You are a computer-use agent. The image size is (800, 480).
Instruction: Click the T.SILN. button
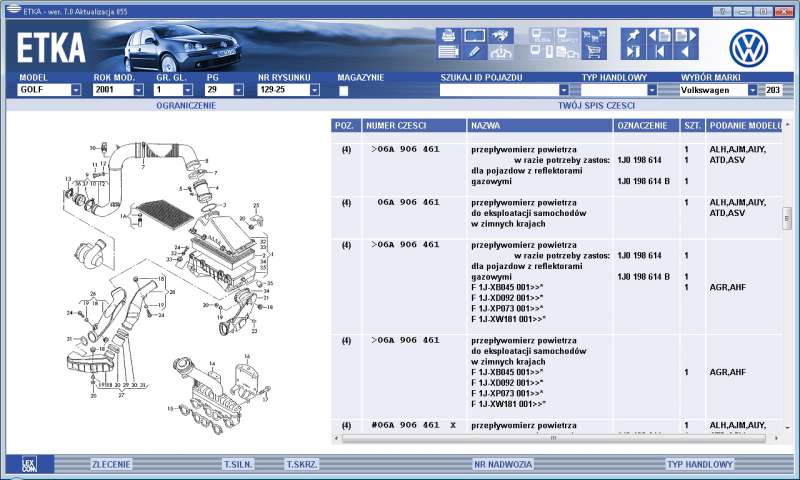coord(238,464)
